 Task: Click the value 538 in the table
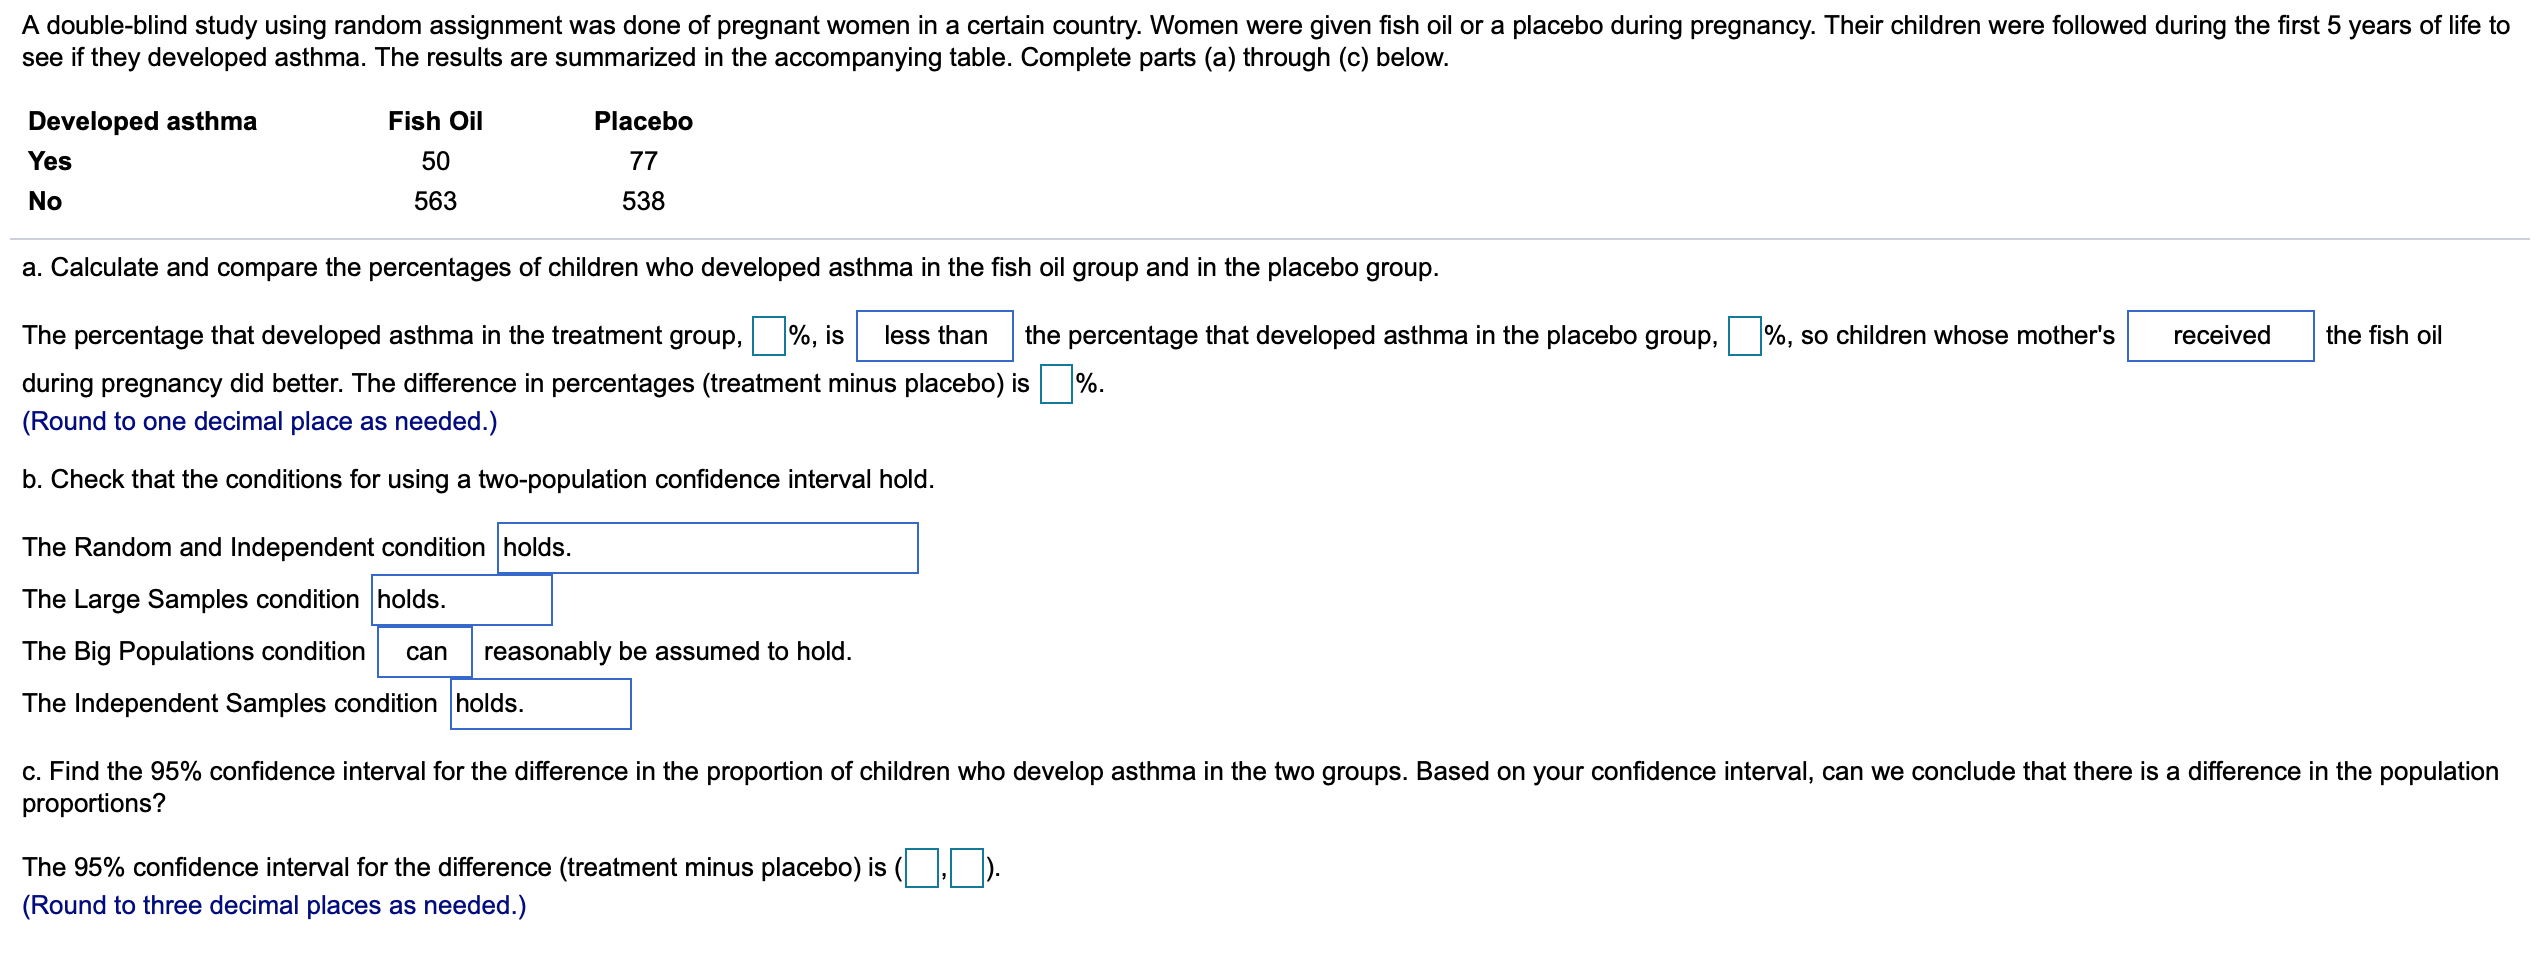coord(643,201)
